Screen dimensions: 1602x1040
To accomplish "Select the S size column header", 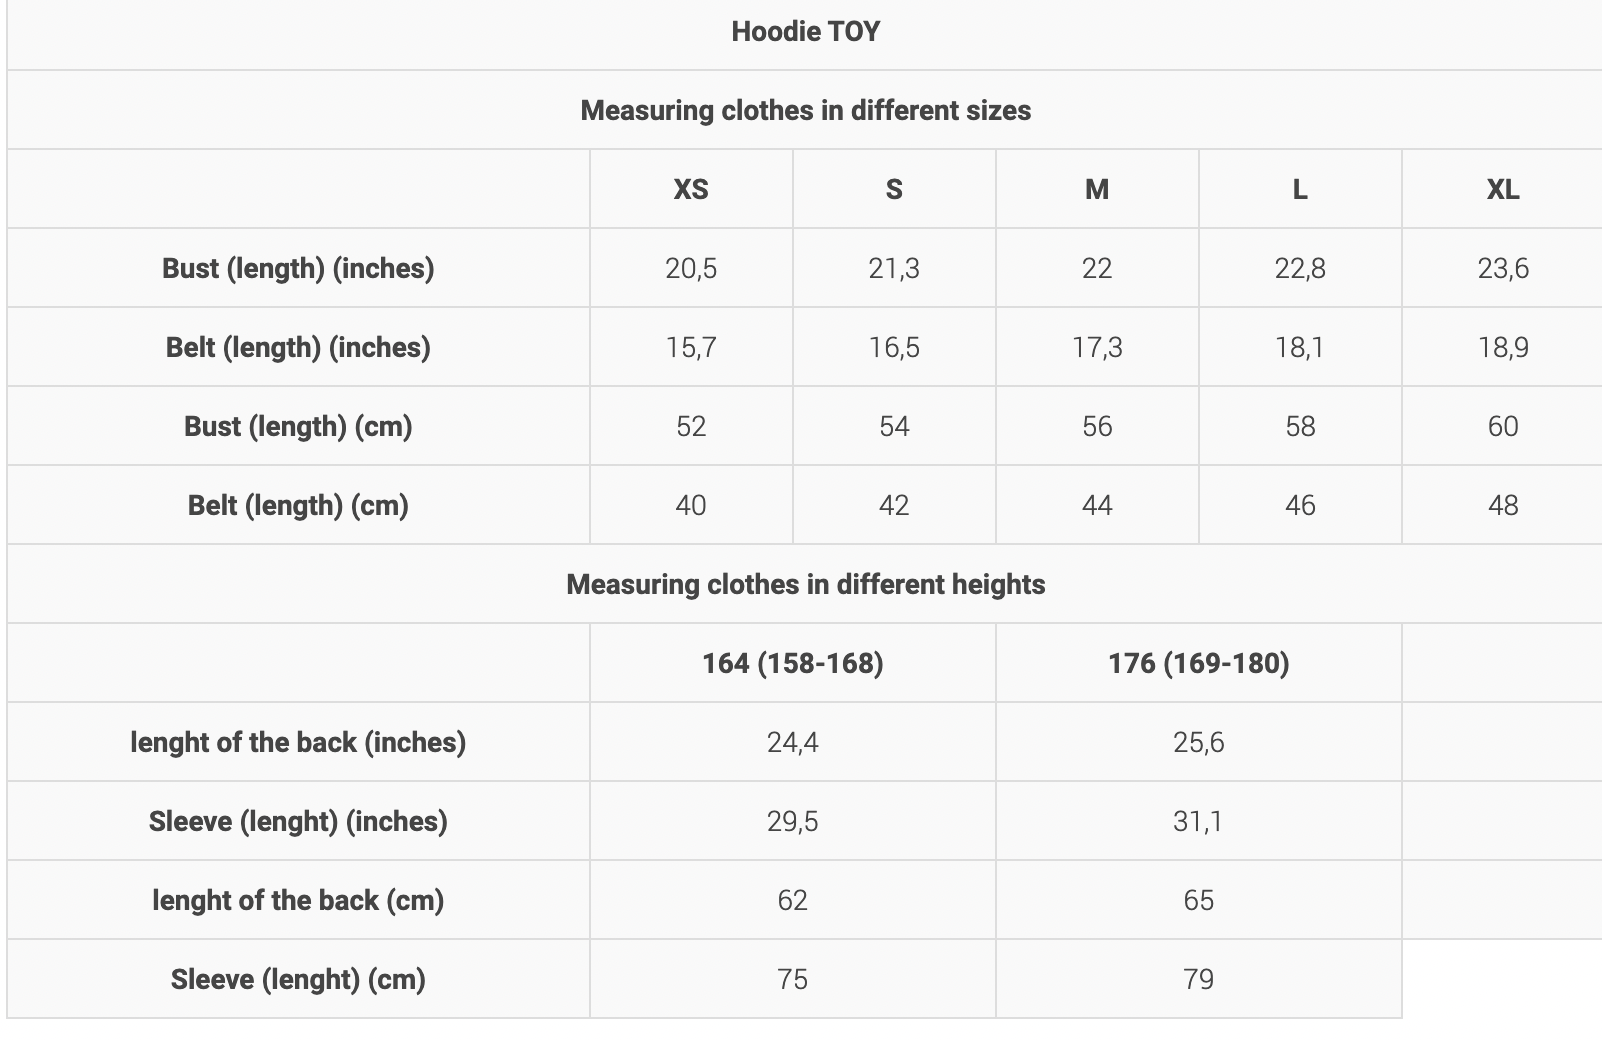I will (894, 189).
